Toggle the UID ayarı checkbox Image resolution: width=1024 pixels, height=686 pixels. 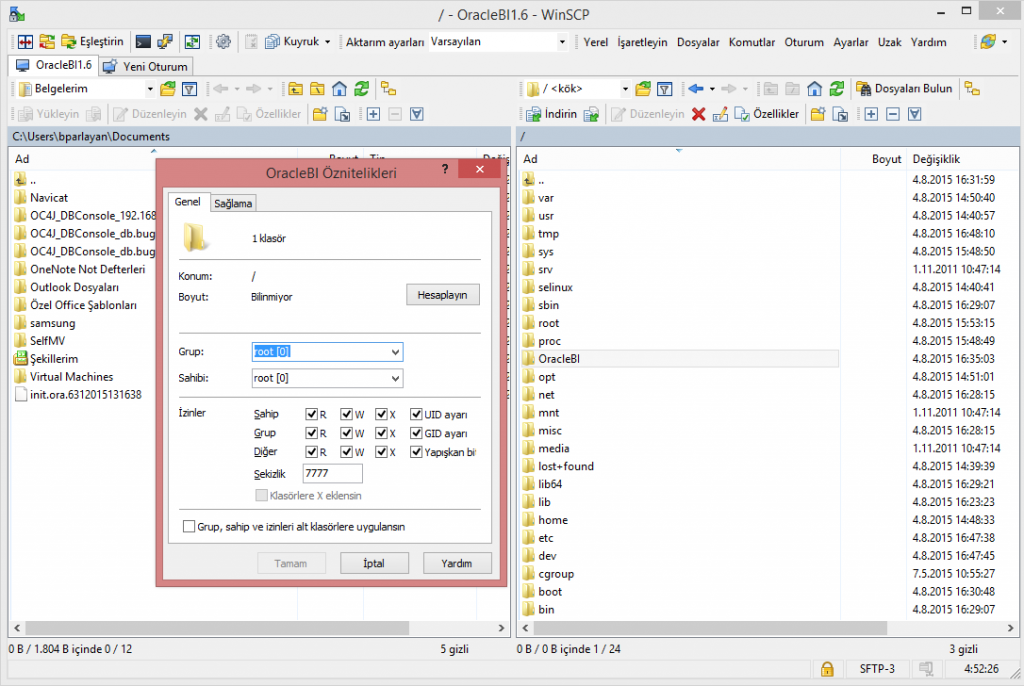pyautogui.click(x=416, y=414)
